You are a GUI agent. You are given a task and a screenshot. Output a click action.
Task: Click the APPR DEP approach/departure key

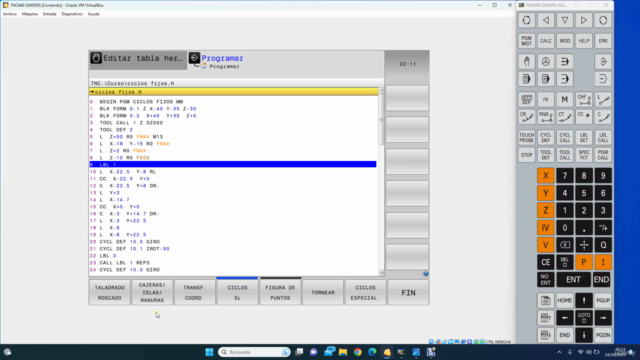click(527, 99)
